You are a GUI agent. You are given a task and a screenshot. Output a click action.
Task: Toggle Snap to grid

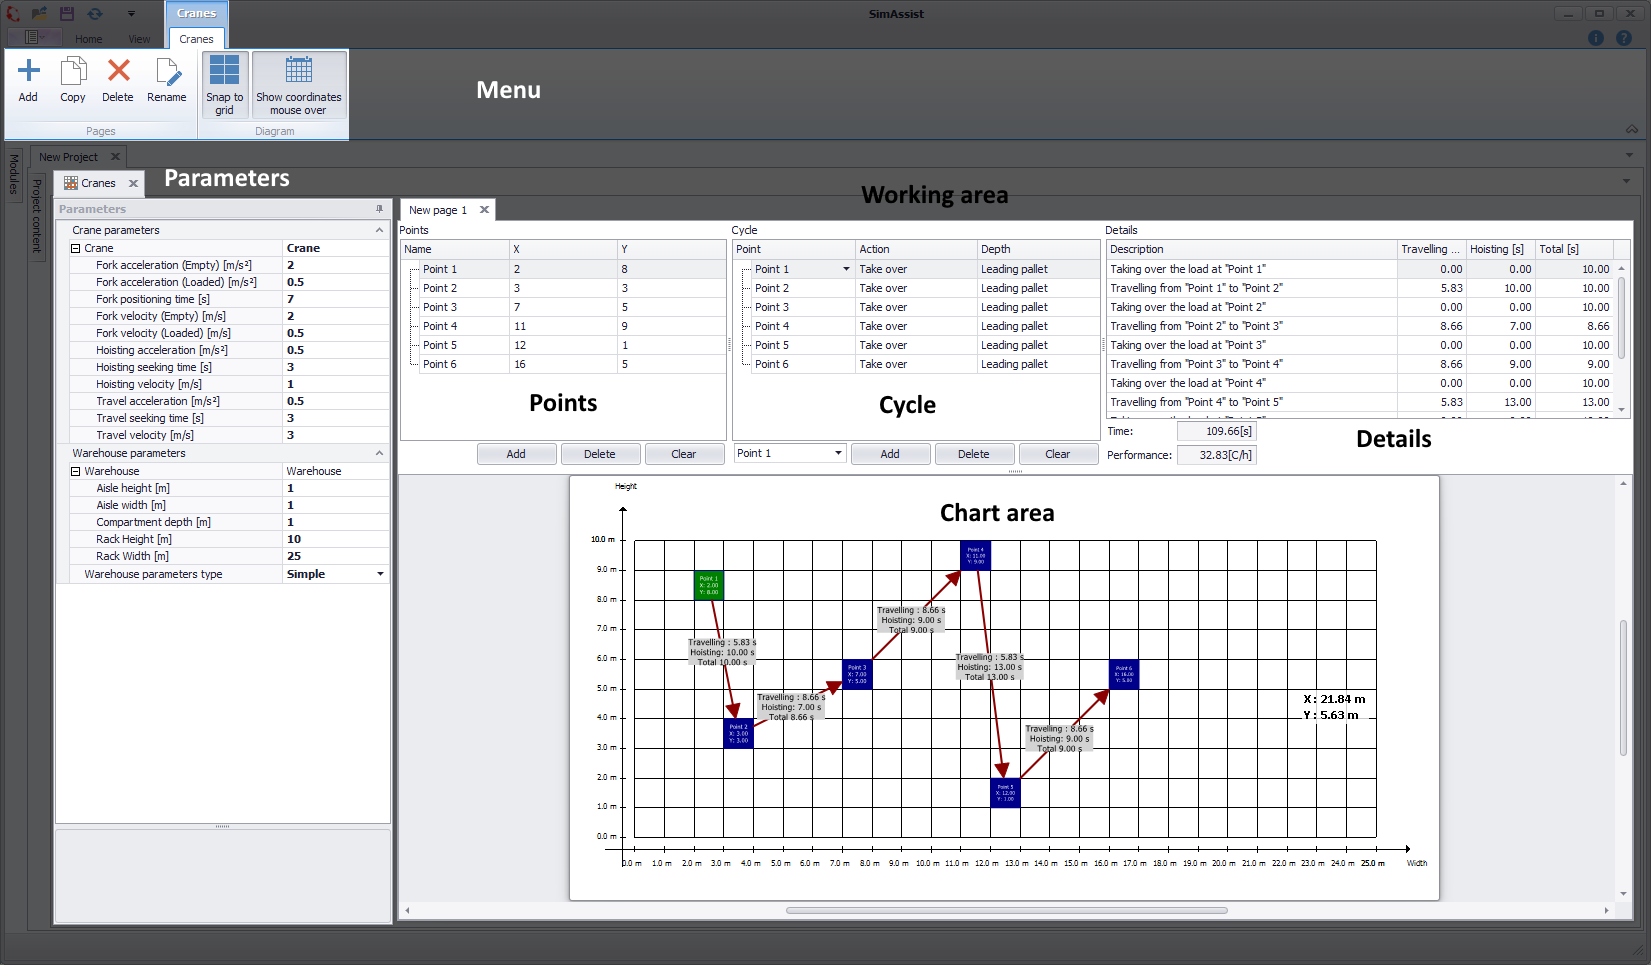point(225,84)
